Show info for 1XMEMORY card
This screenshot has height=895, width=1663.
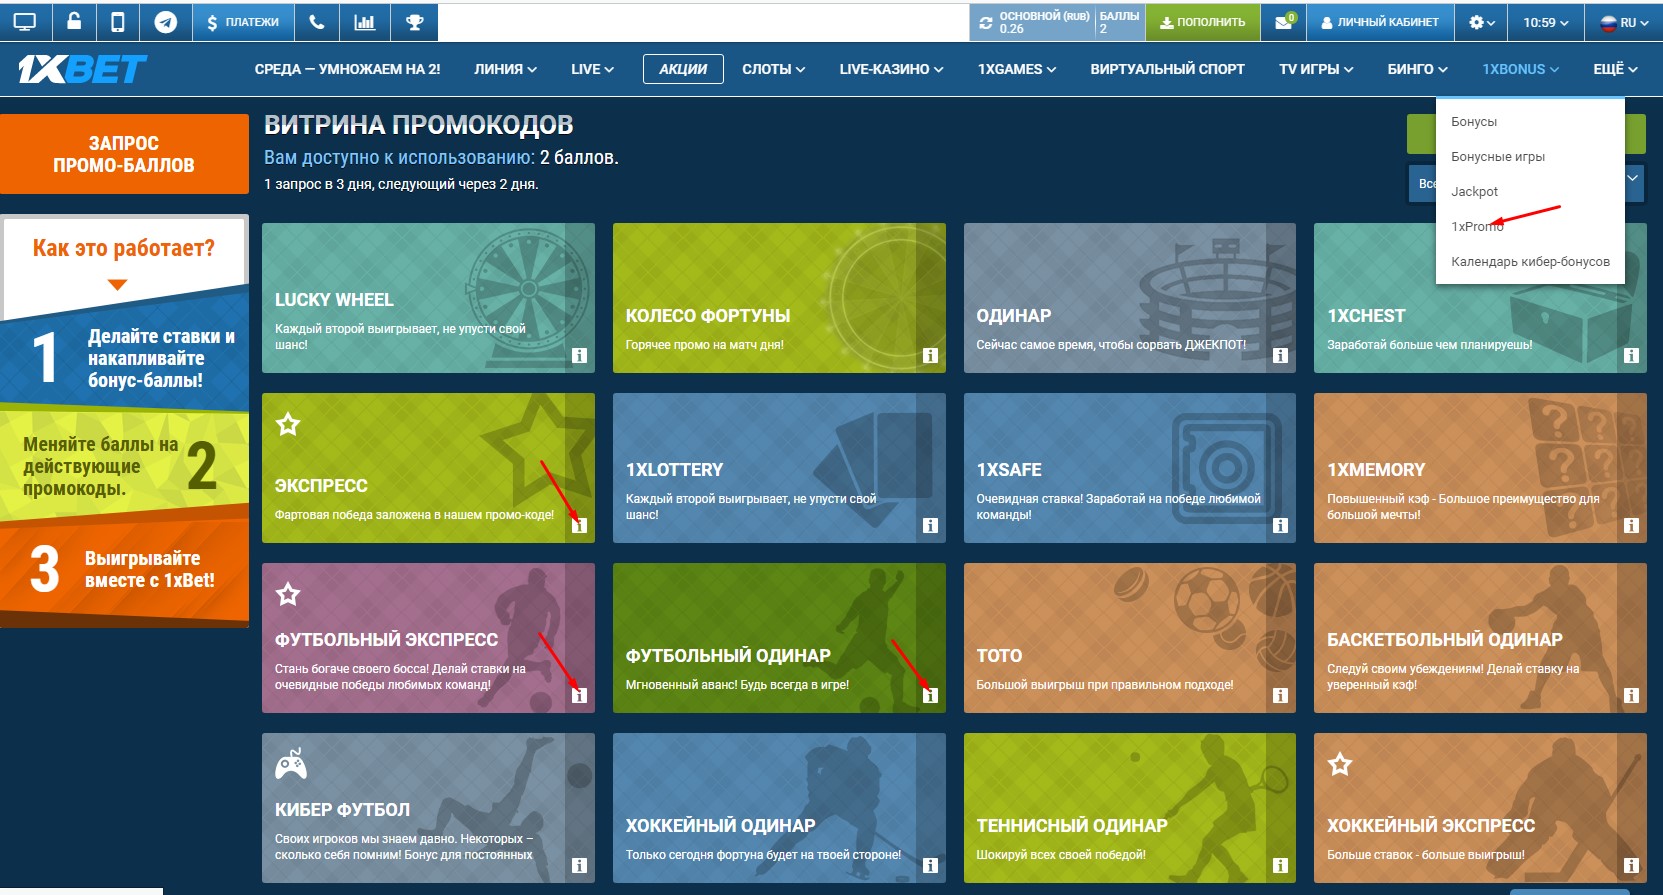(x=1631, y=525)
